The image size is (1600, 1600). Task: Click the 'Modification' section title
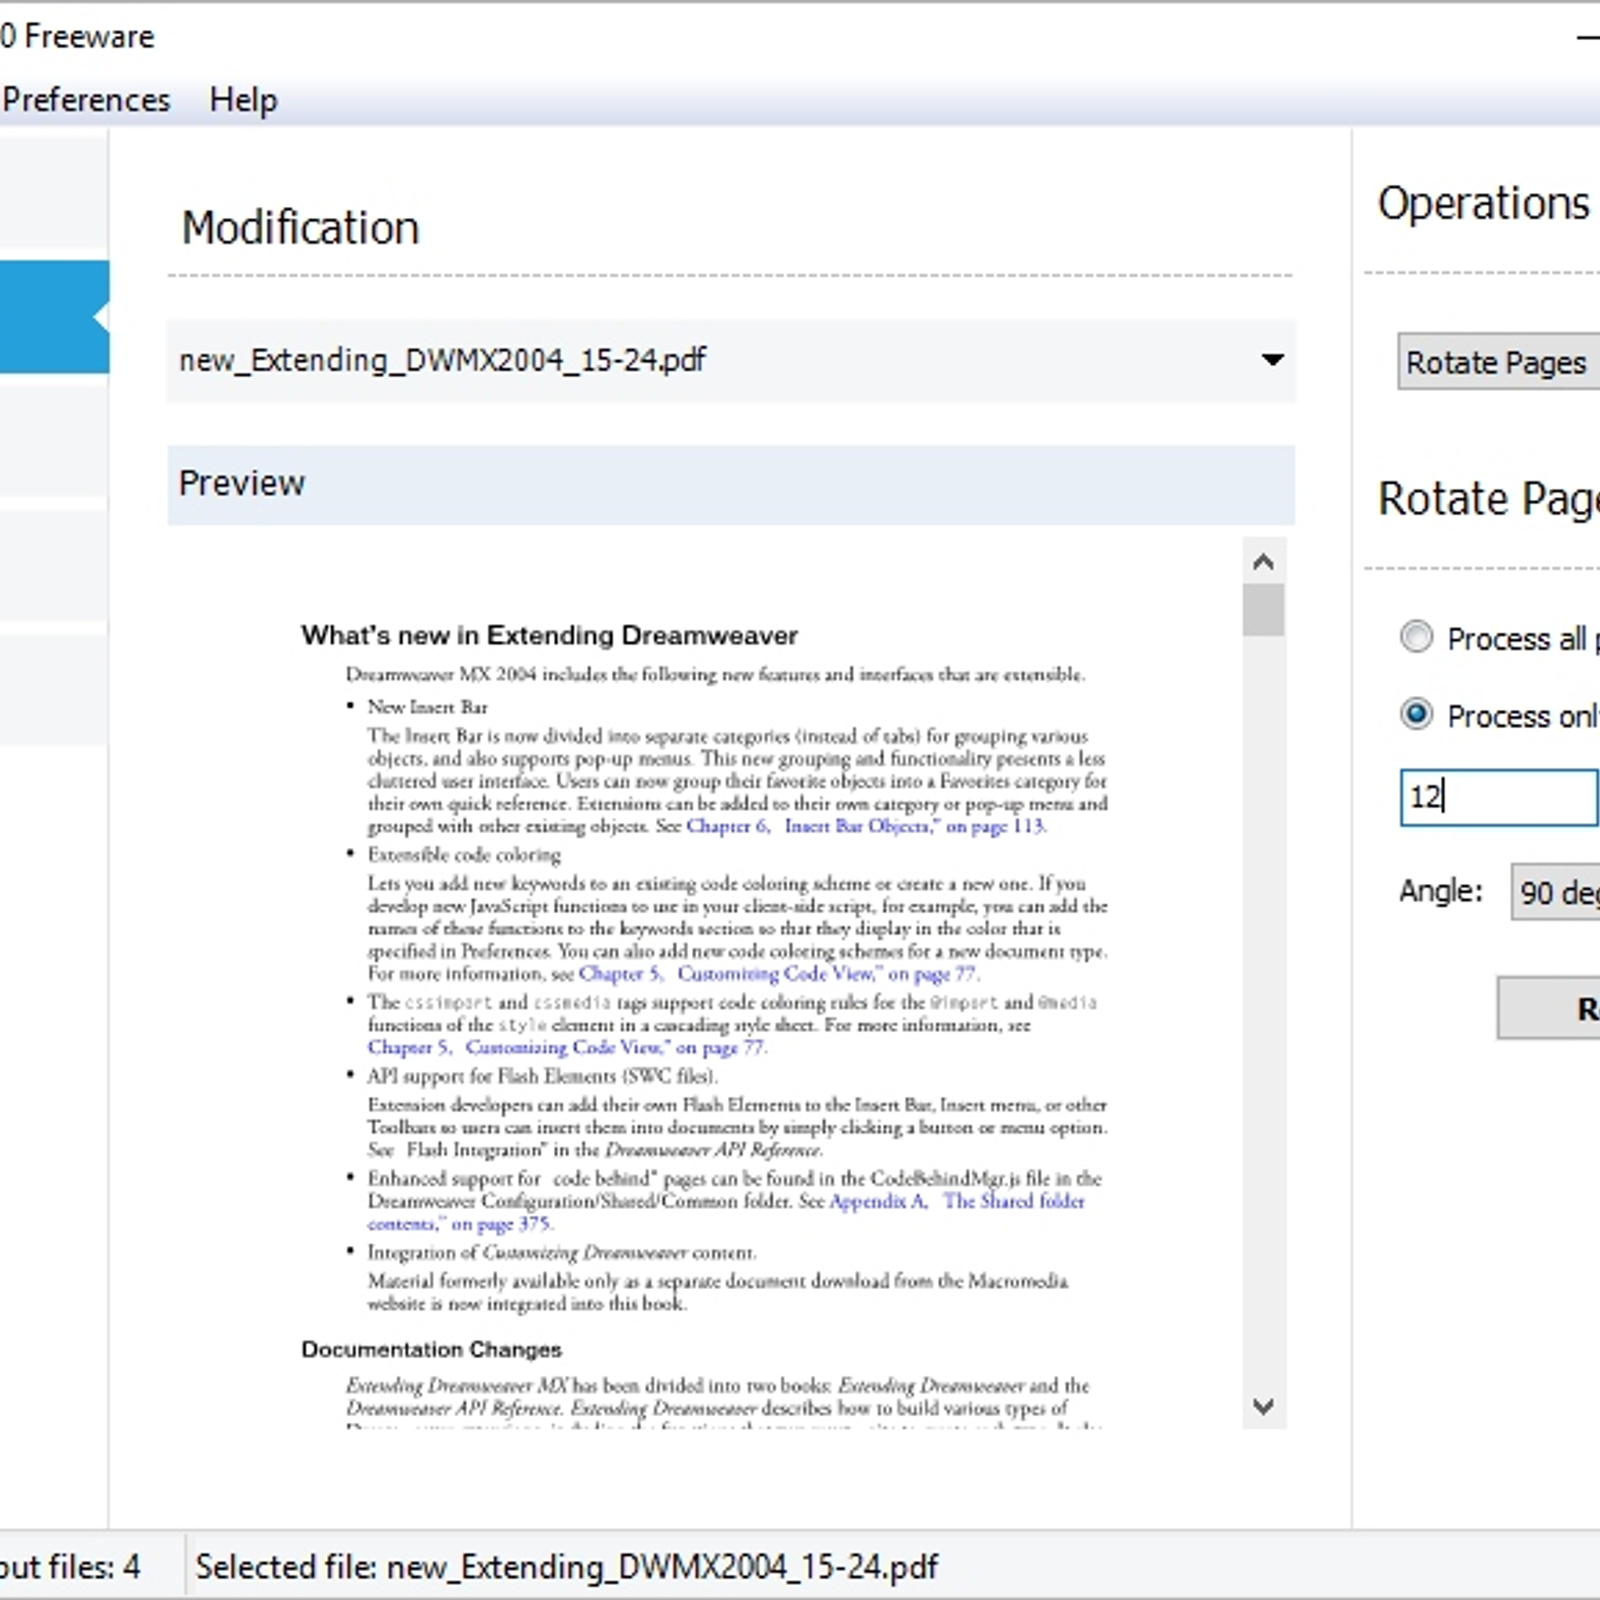pyautogui.click(x=300, y=228)
